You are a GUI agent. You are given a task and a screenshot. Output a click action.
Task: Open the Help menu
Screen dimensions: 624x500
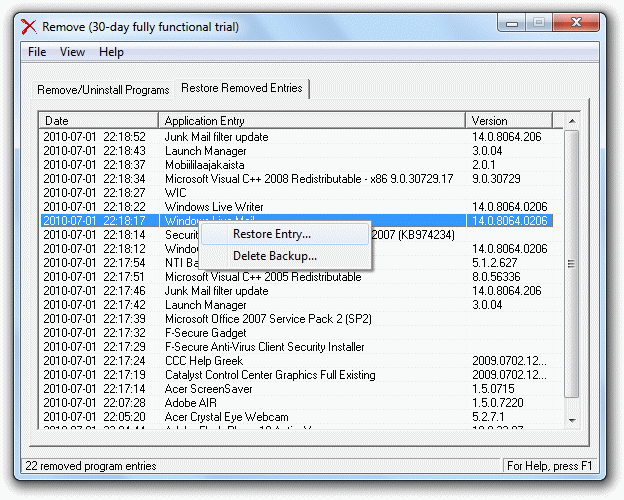[x=111, y=52]
